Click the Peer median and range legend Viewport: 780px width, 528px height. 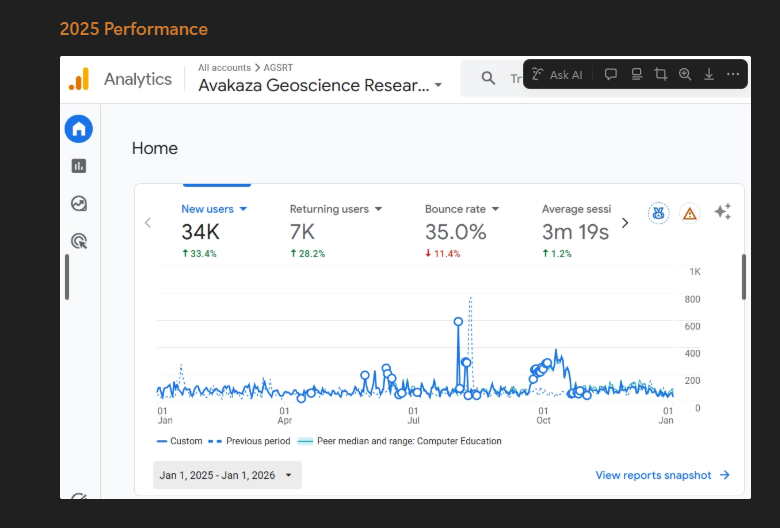tap(399, 441)
